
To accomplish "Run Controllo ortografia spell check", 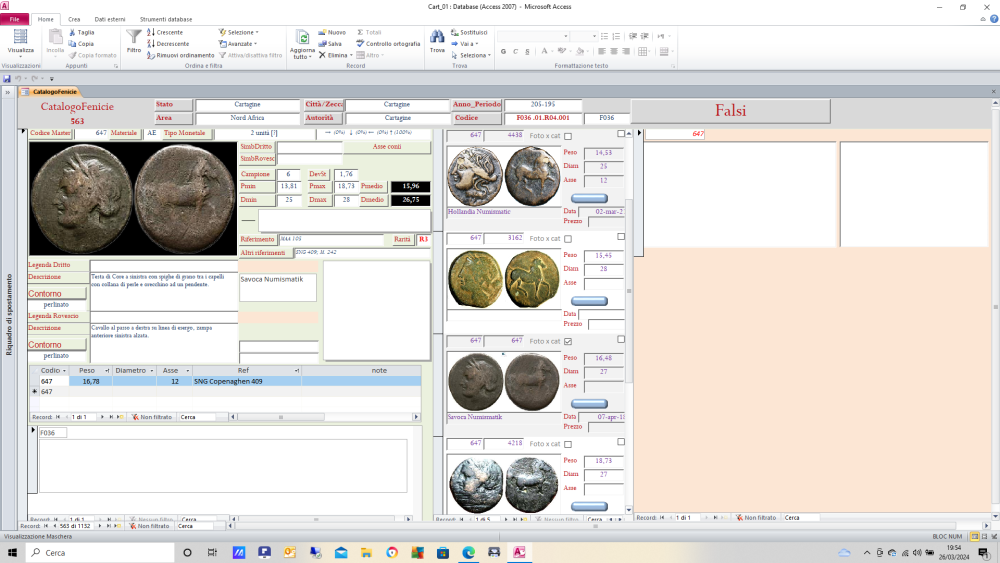I will click(x=389, y=44).
